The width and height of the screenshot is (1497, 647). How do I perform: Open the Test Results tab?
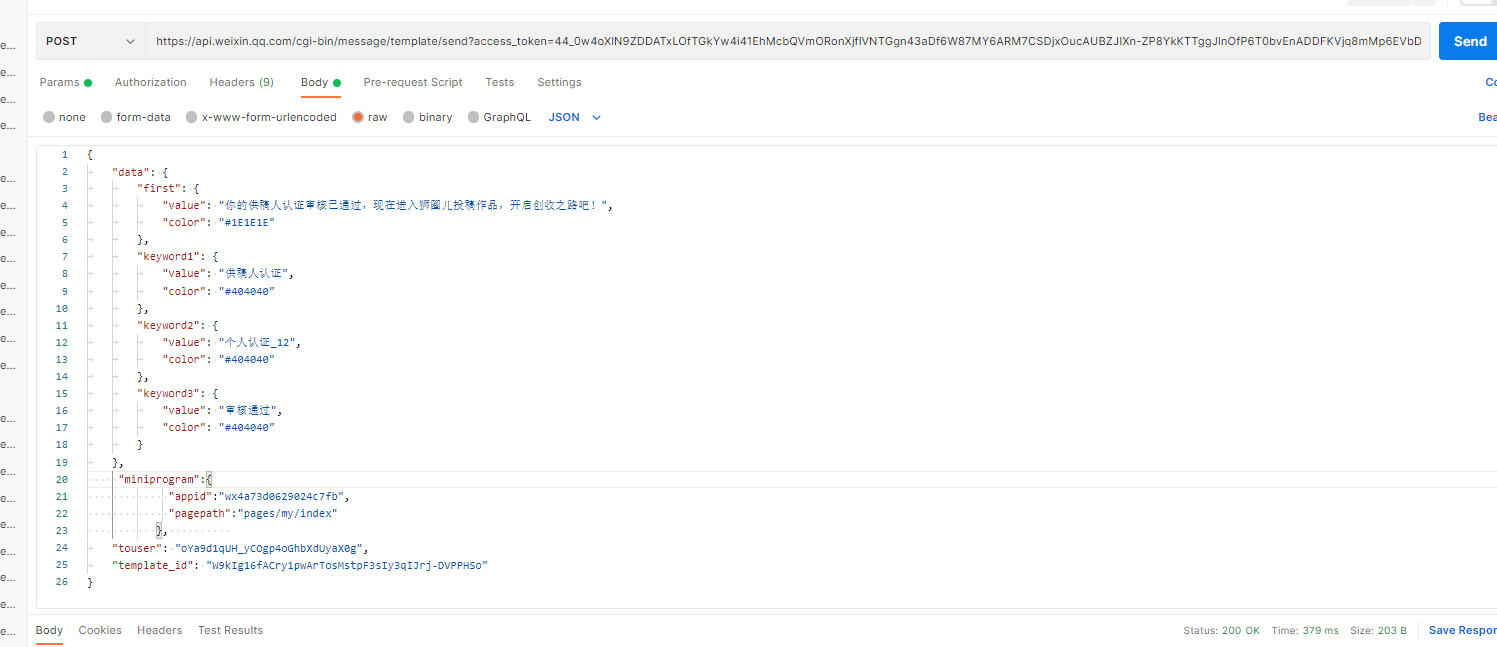(x=231, y=630)
